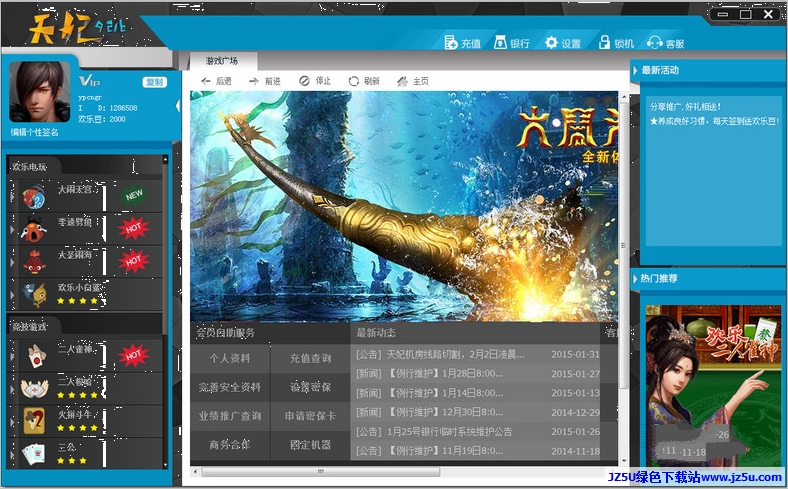Click the HOT badge on 大圣闹海
The image size is (788, 489).
coord(134,261)
